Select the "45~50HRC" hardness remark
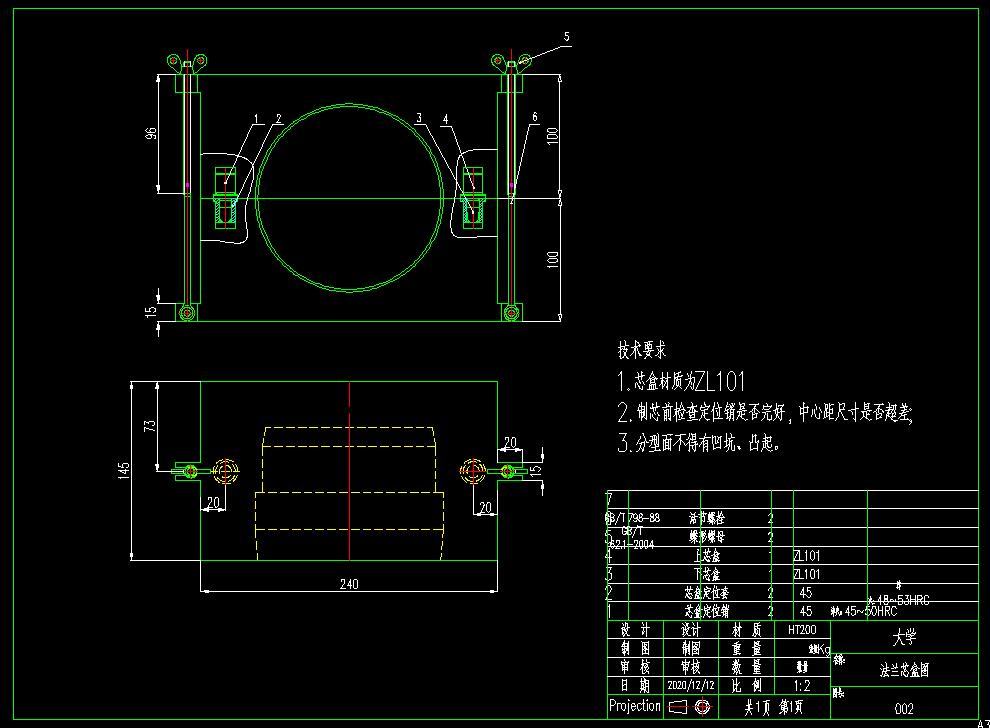The width and height of the screenshot is (990, 728). click(x=871, y=611)
